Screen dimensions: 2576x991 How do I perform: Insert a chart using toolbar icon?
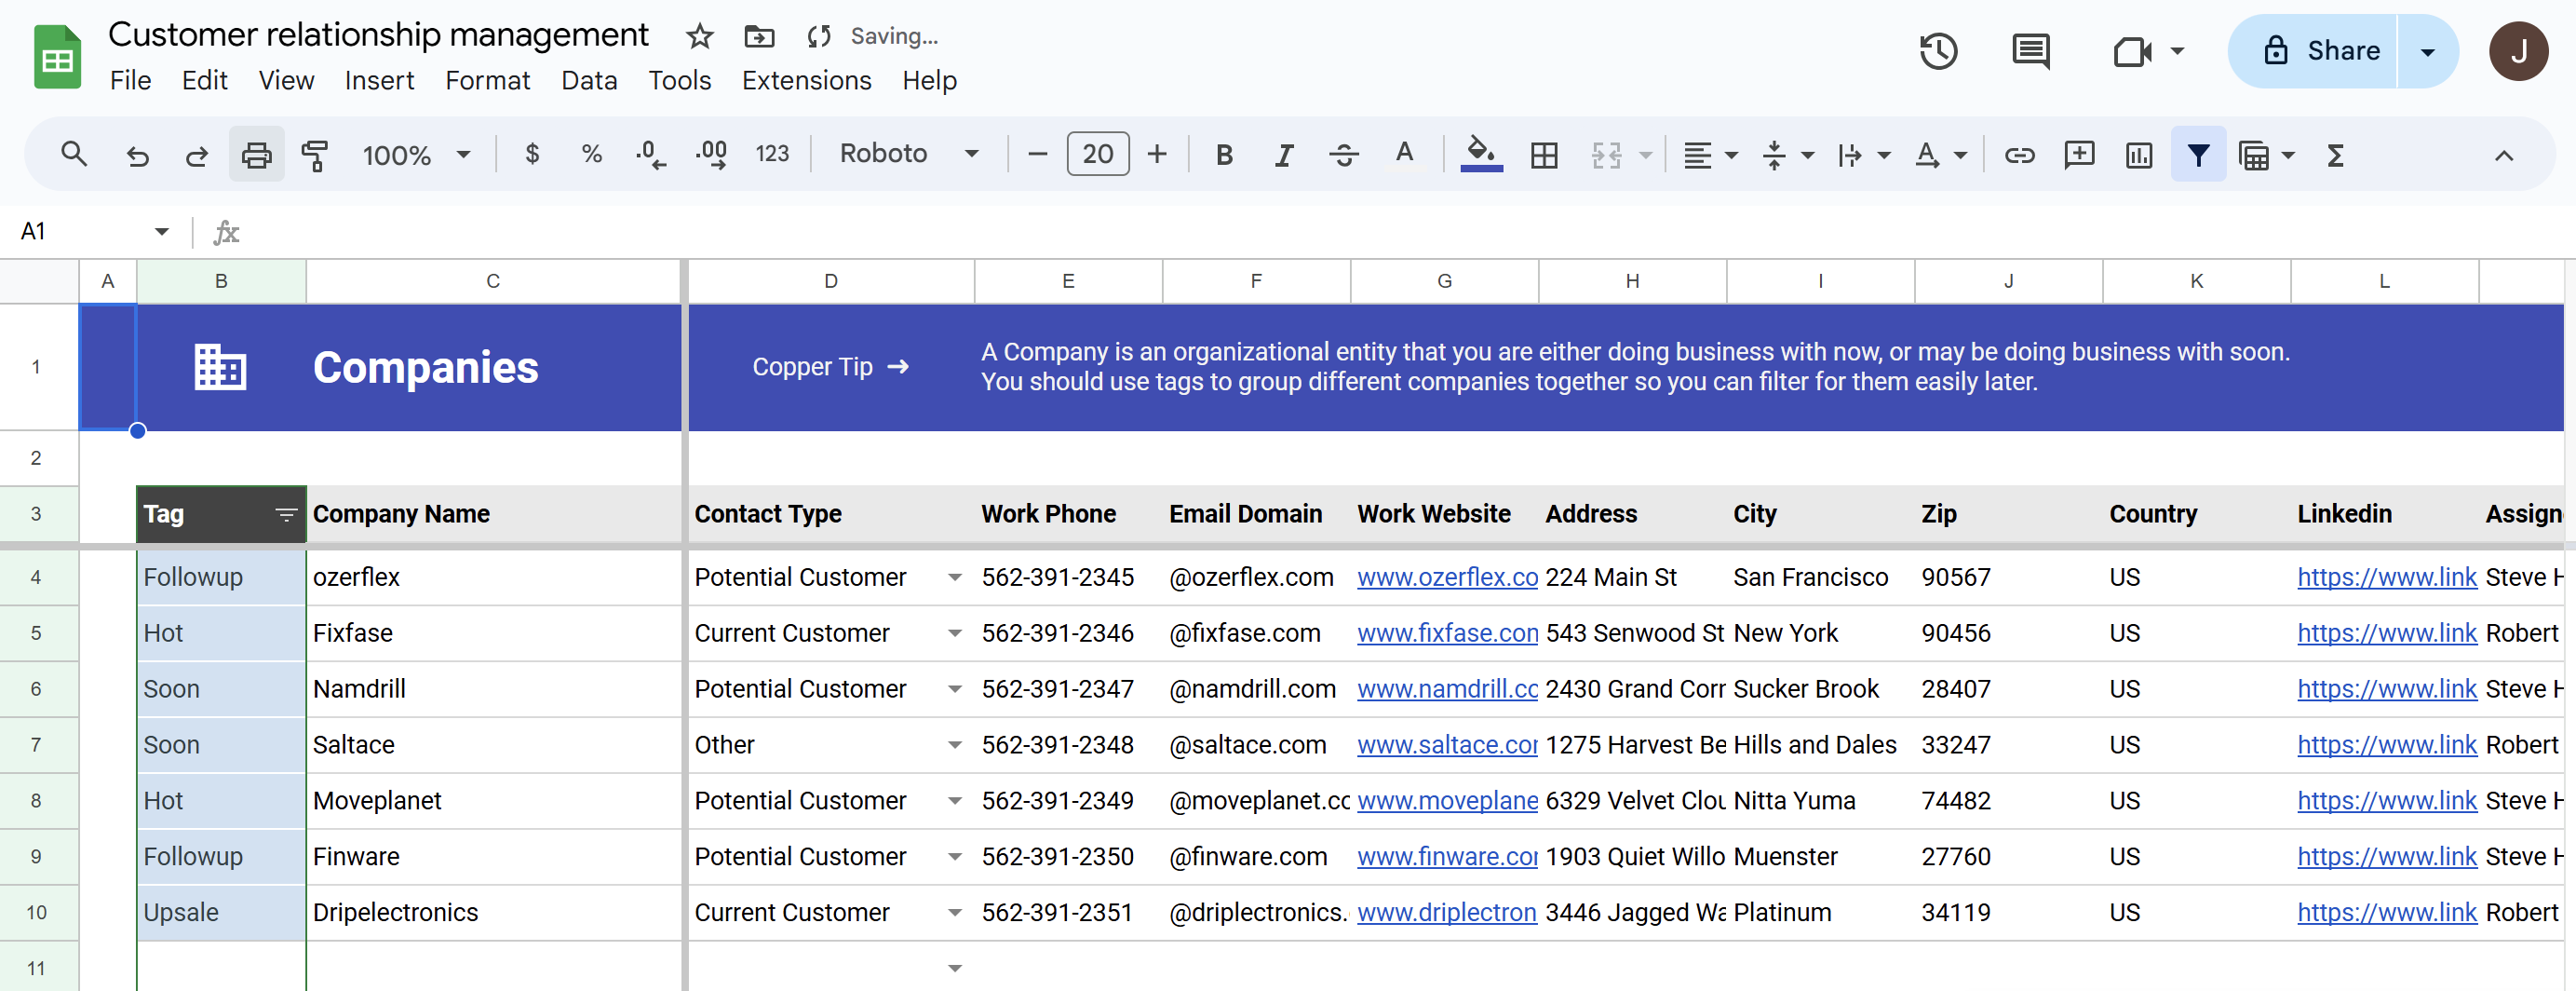pyautogui.click(x=2138, y=155)
